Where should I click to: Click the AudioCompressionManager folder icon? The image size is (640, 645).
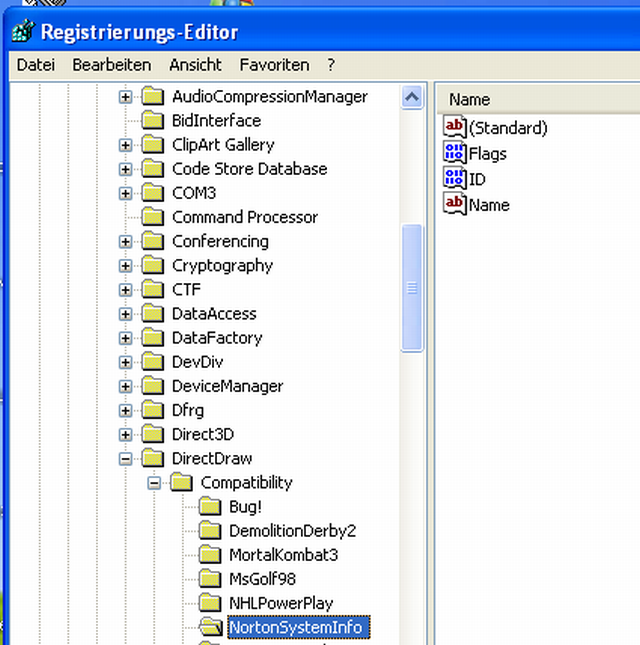153,96
